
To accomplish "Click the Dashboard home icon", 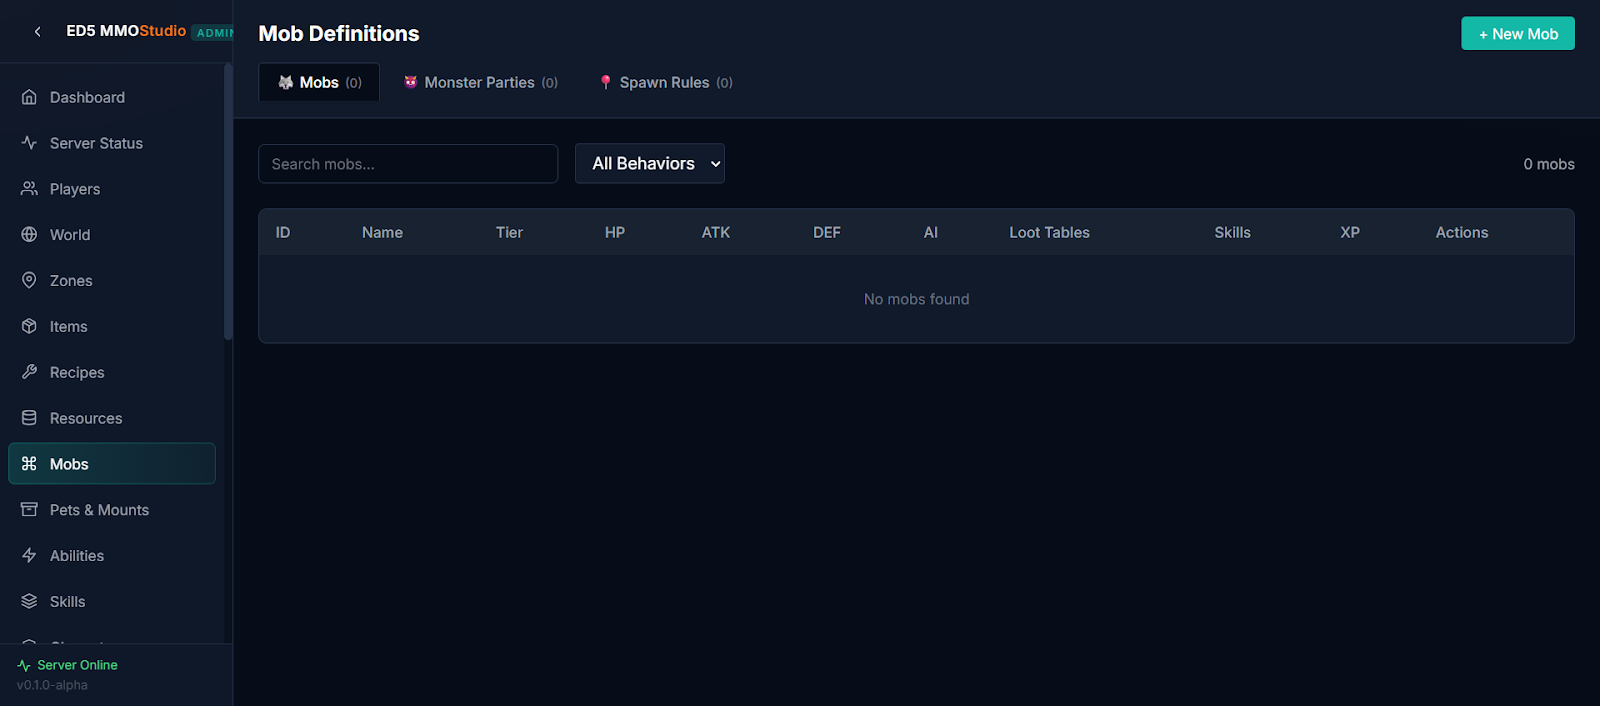I will coord(29,97).
